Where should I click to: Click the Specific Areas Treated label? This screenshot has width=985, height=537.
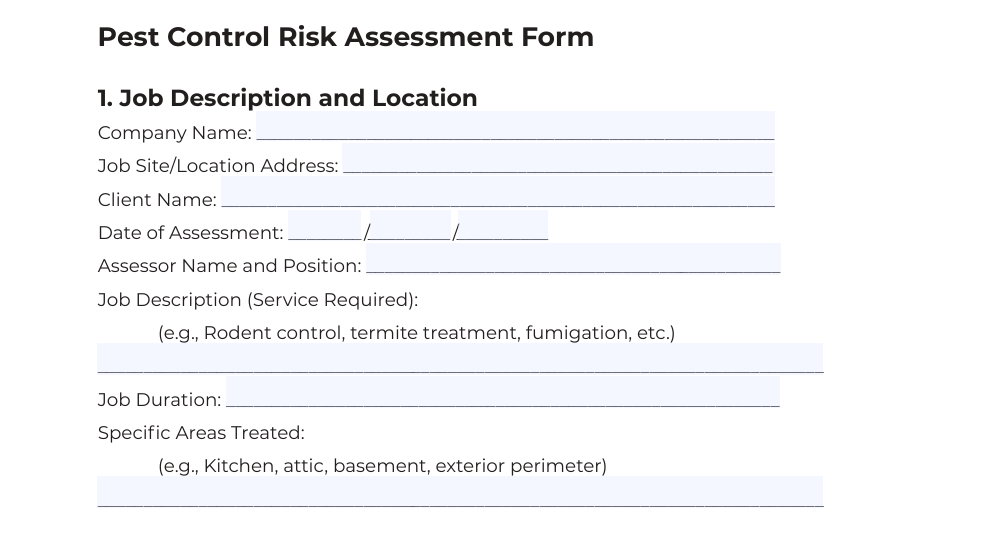[201, 433]
